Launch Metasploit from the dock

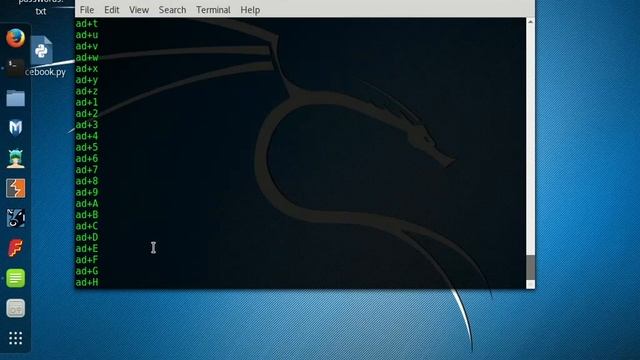pyautogui.click(x=16, y=128)
